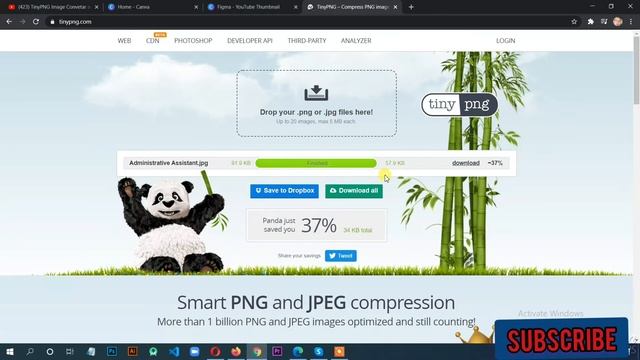Open the Chrome extensions puzzle icon
640x360 pixels.
(x=591, y=22)
